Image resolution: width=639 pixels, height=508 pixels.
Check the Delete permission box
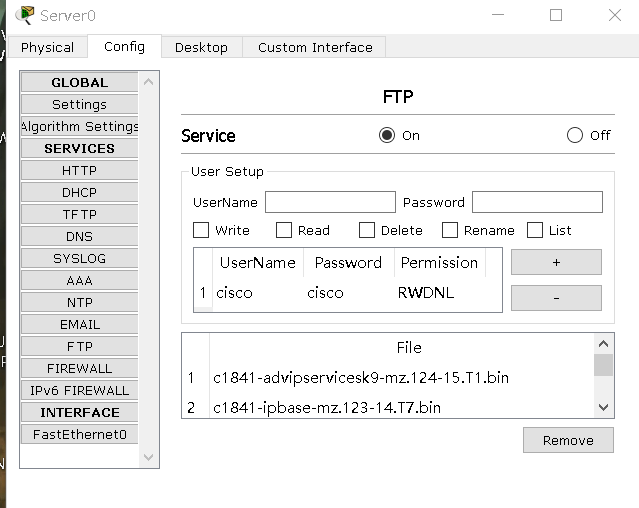click(x=367, y=230)
